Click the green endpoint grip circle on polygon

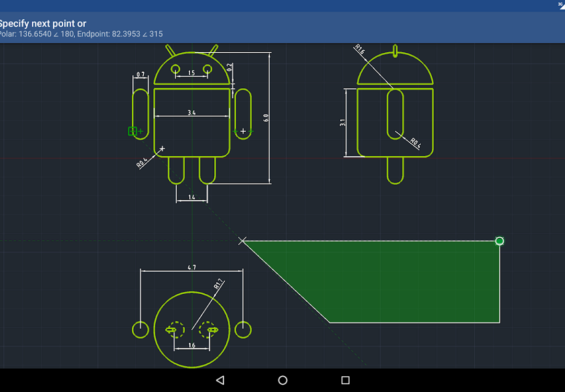499,241
